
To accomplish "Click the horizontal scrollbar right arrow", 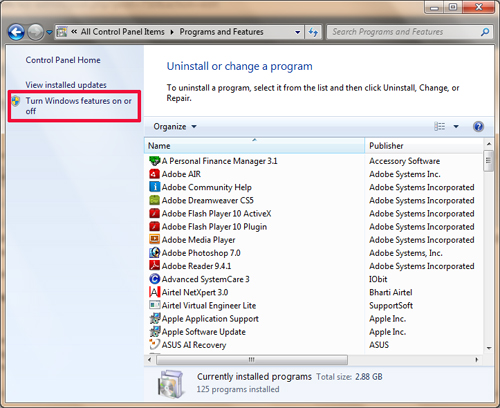I will tap(477, 360).
